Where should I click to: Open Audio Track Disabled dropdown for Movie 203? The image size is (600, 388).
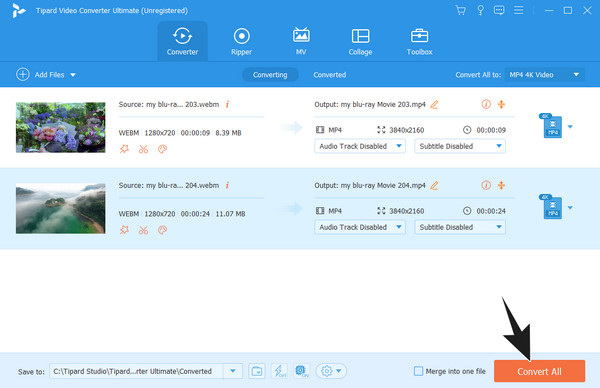tap(360, 146)
